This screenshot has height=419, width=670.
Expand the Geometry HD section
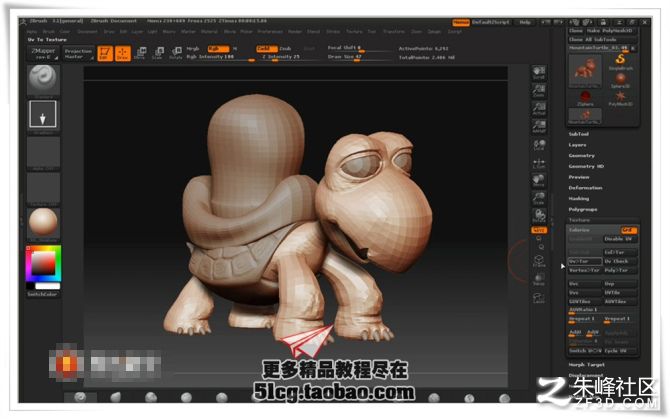[x=586, y=166]
